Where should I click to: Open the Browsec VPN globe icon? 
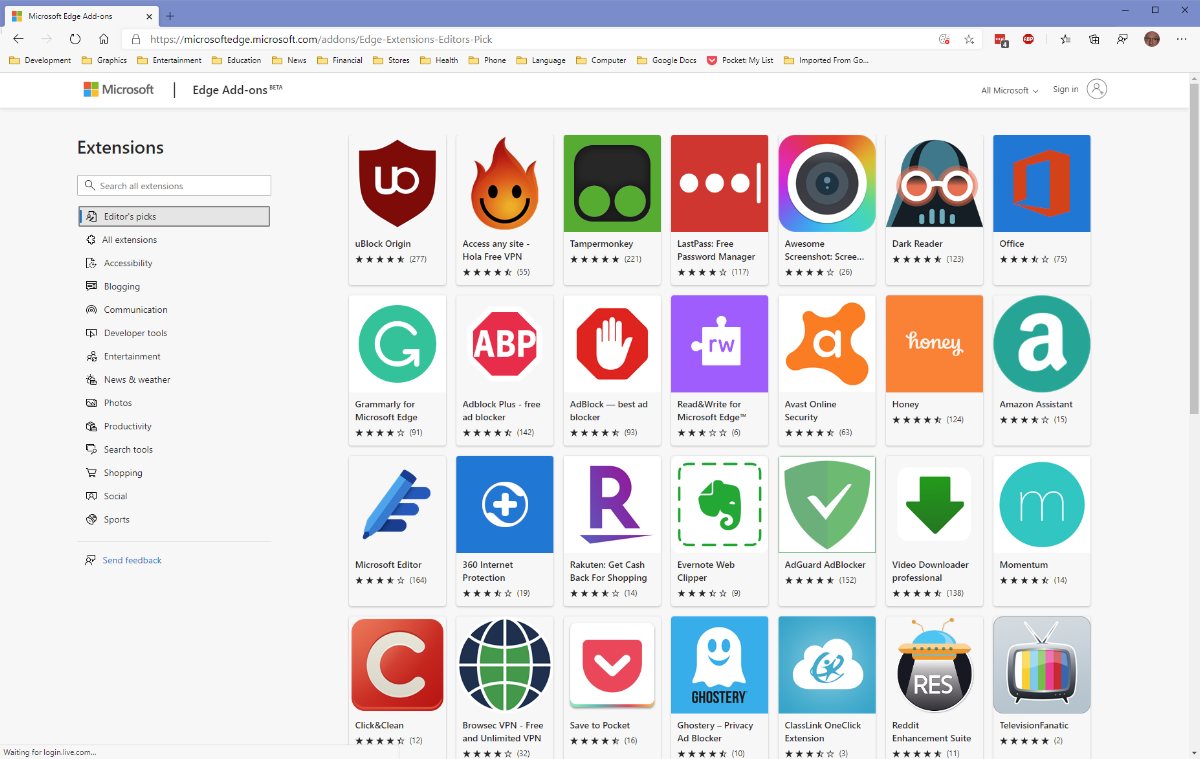tap(505, 665)
